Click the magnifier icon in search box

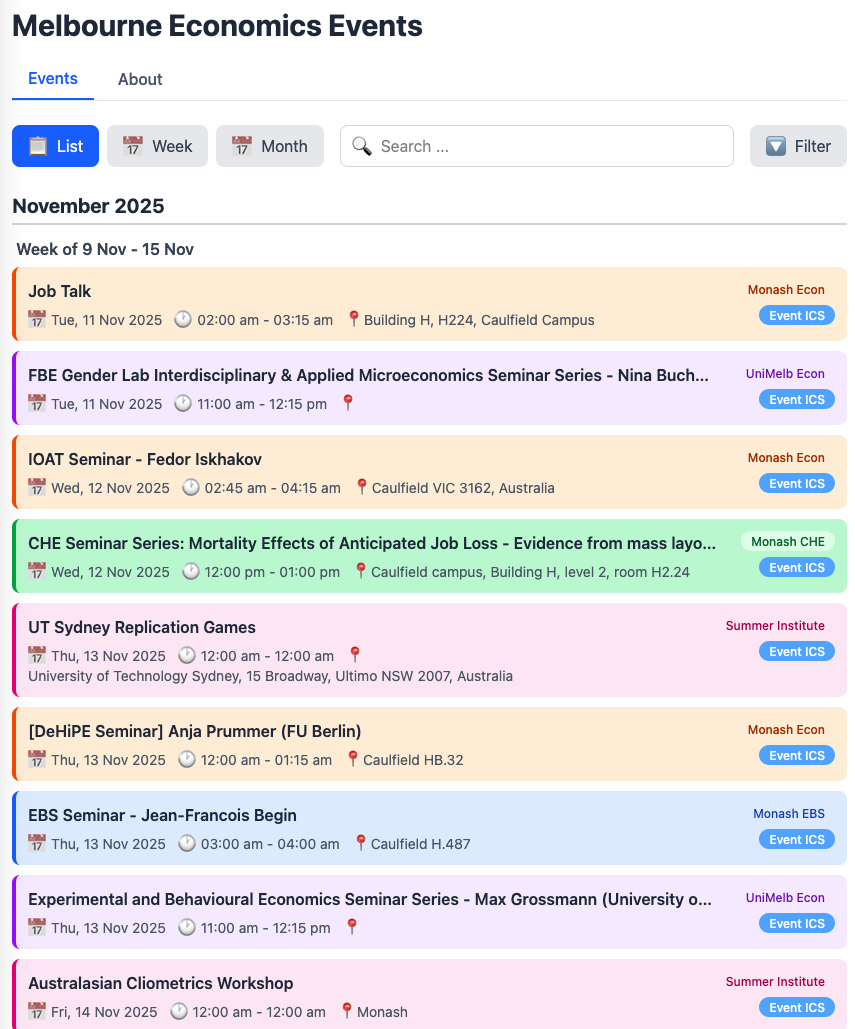(x=362, y=146)
